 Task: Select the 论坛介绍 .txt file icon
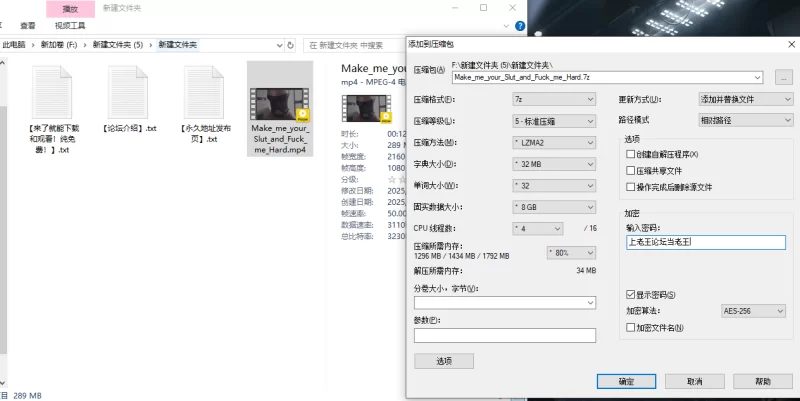click(128, 92)
